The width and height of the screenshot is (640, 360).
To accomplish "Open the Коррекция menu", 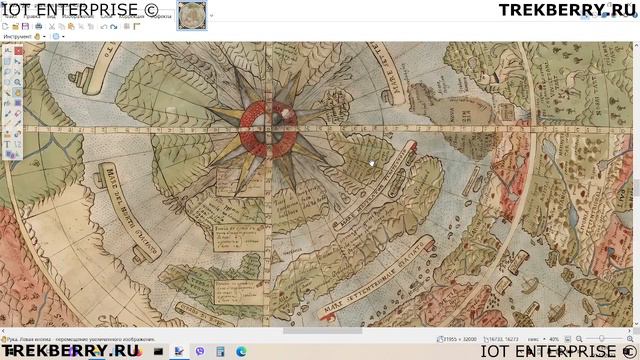I will coord(131,16).
